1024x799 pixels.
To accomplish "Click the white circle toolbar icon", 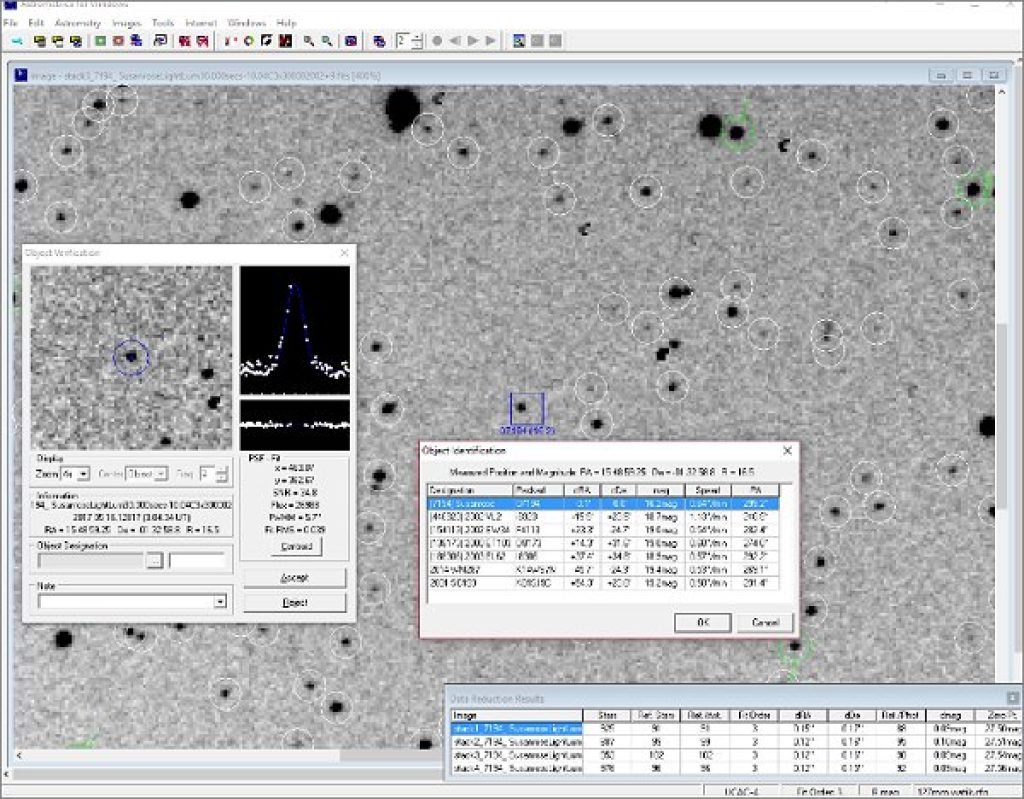I will coord(249,41).
